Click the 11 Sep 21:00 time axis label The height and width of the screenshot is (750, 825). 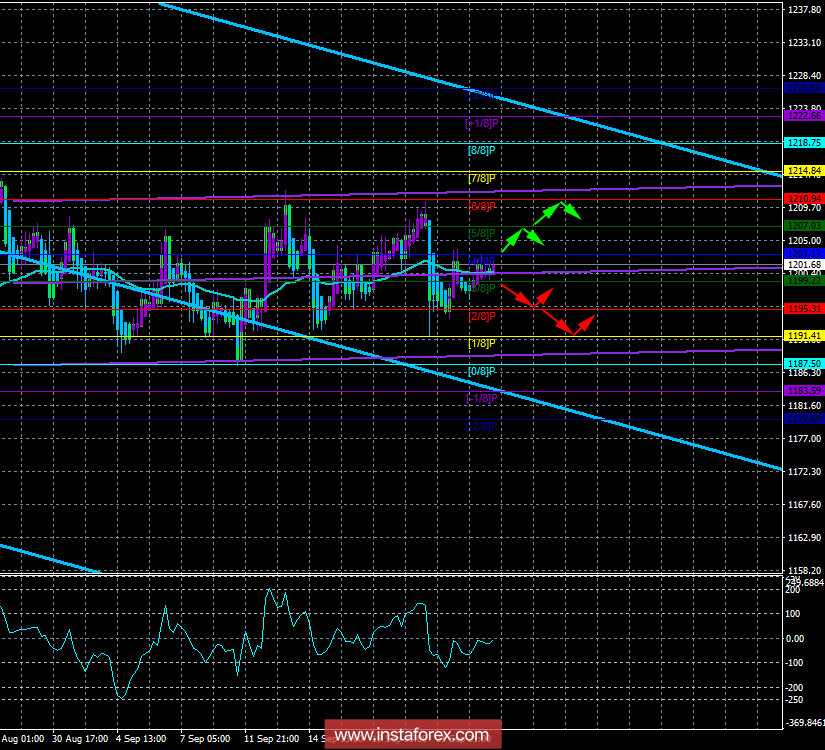[273, 739]
